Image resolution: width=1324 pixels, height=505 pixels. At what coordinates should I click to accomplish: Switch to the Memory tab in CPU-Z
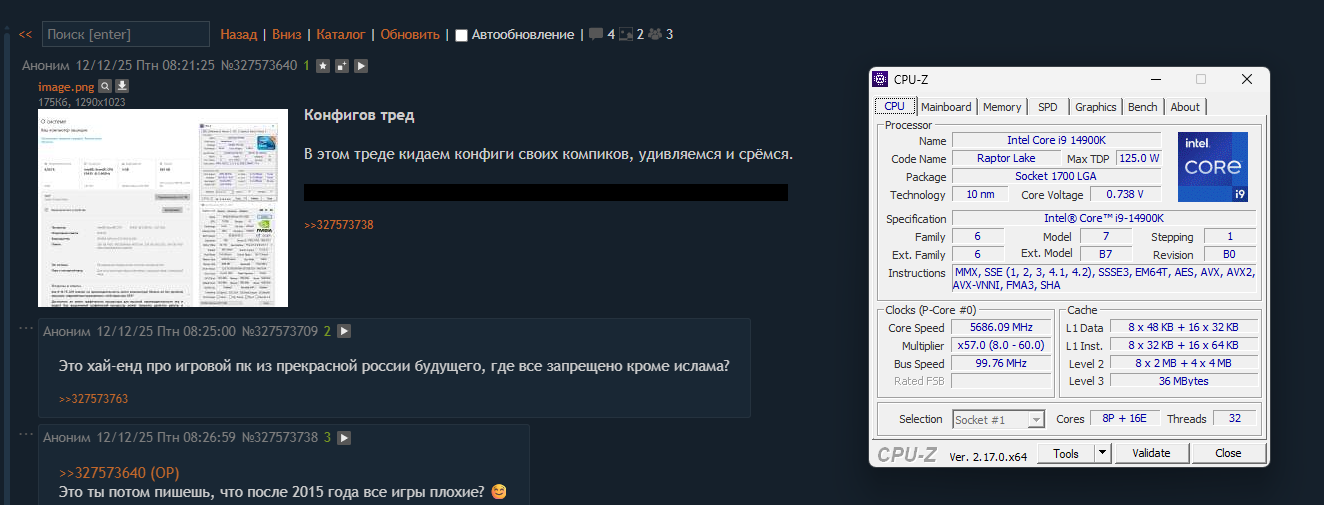click(x=1002, y=107)
